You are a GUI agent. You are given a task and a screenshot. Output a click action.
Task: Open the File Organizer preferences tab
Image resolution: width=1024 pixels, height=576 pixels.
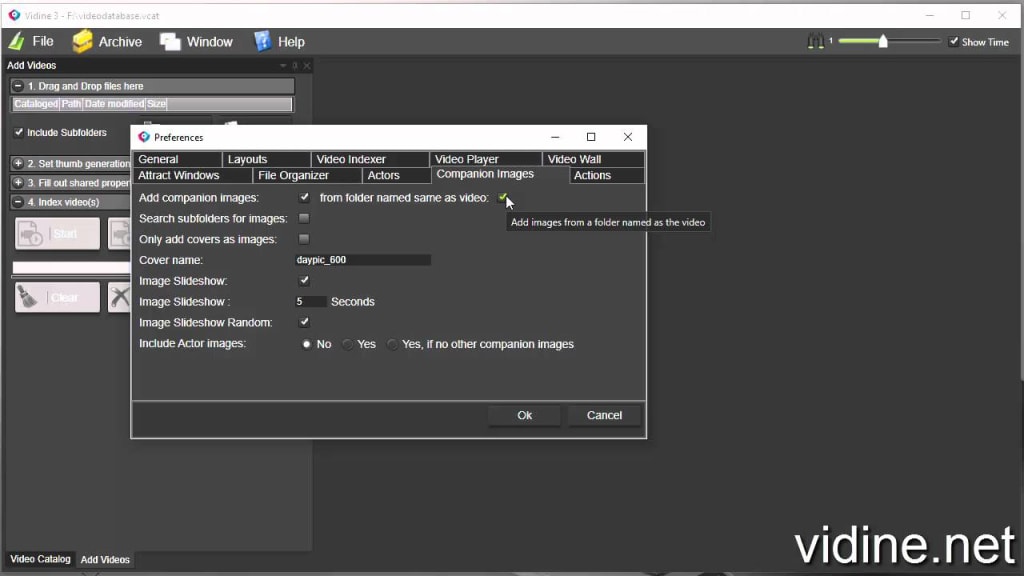click(x=307, y=176)
